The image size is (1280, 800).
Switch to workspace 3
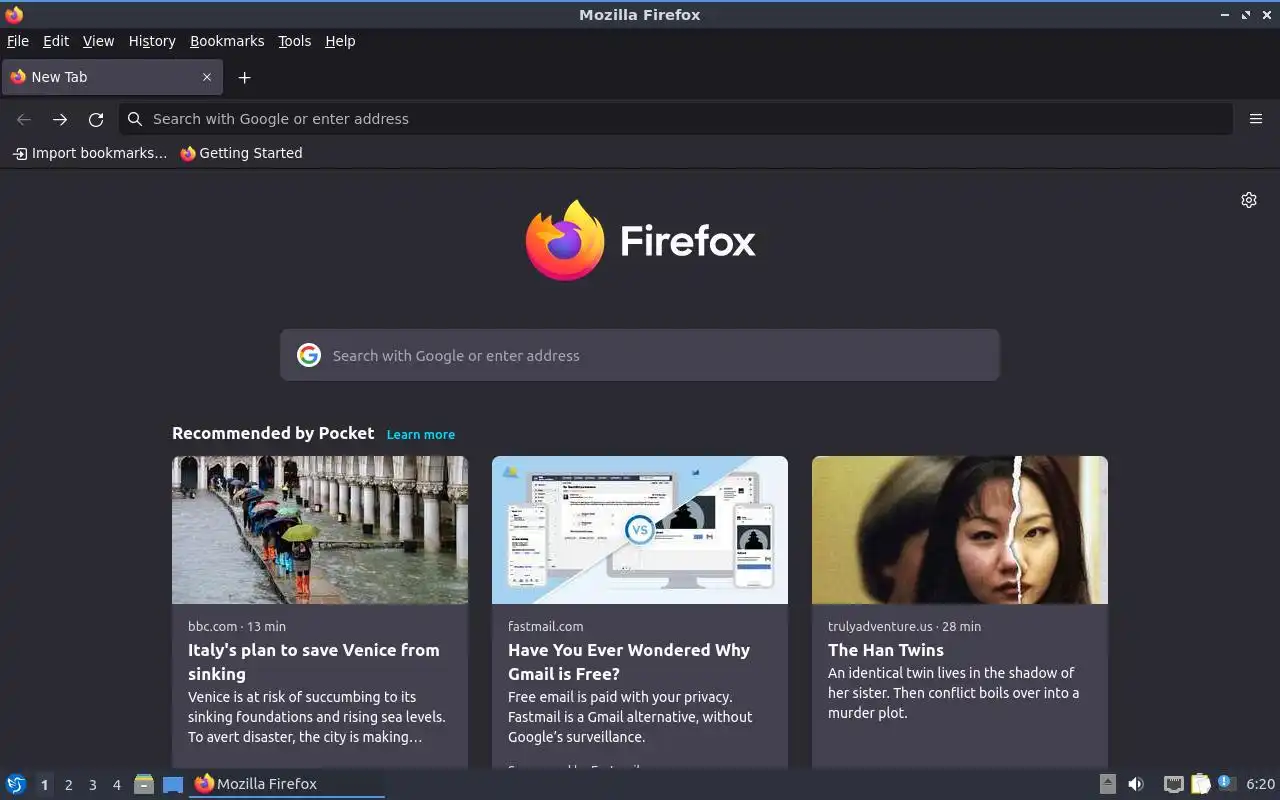pyautogui.click(x=92, y=785)
